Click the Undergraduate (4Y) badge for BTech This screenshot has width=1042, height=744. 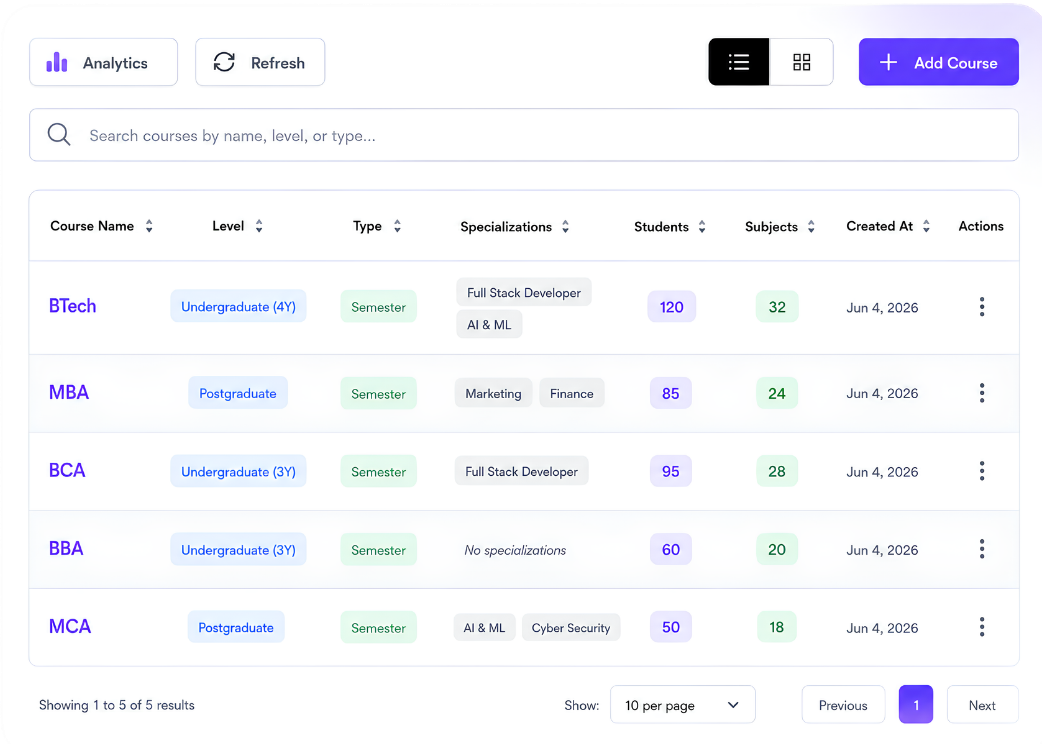[238, 306]
